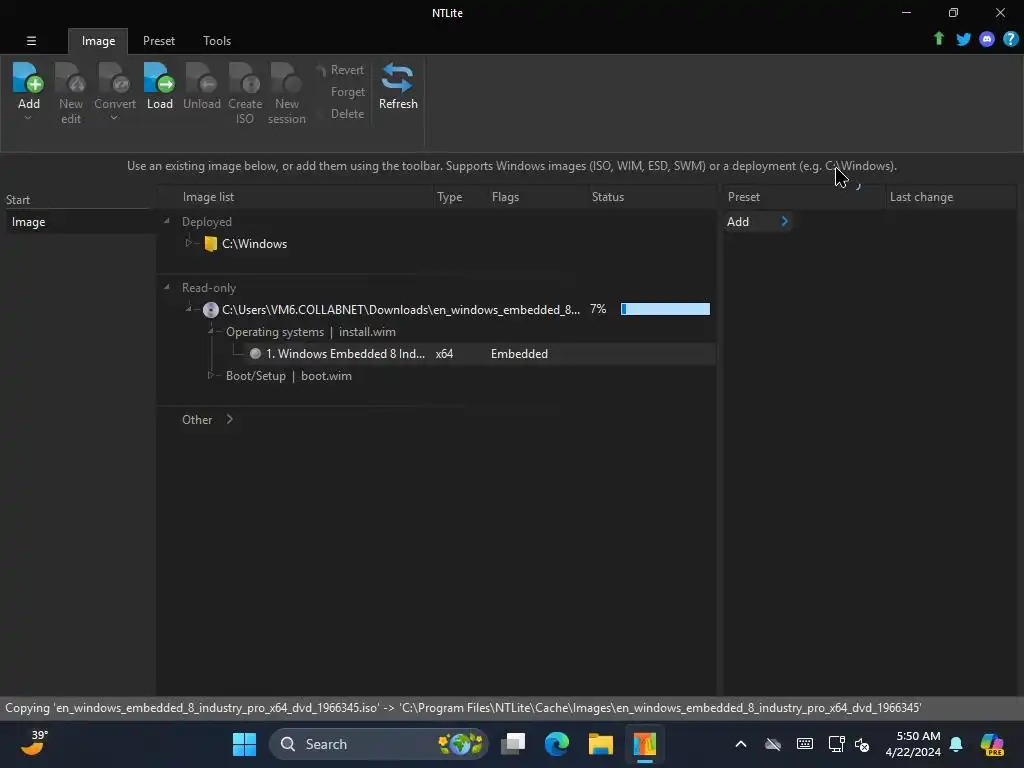Screen dimensions: 1024x768
Task: Show hidden system tray icons
Action: (x=741, y=744)
